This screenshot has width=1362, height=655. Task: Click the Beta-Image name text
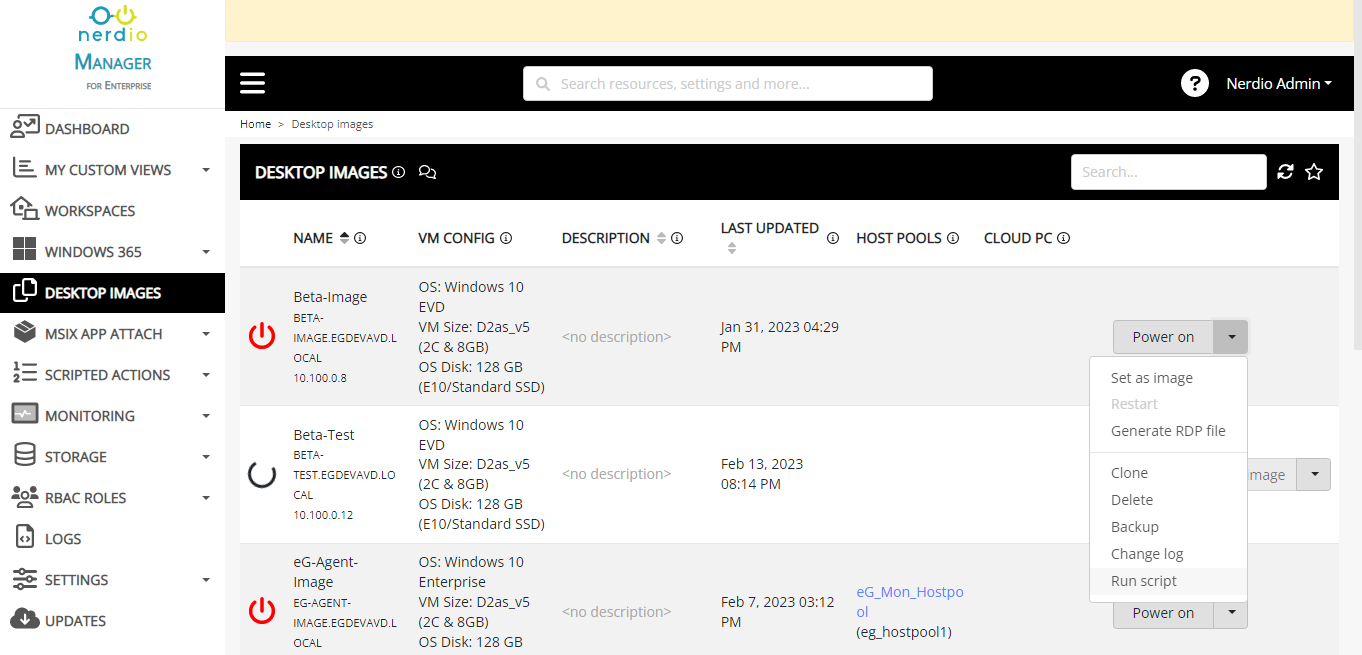point(330,297)
